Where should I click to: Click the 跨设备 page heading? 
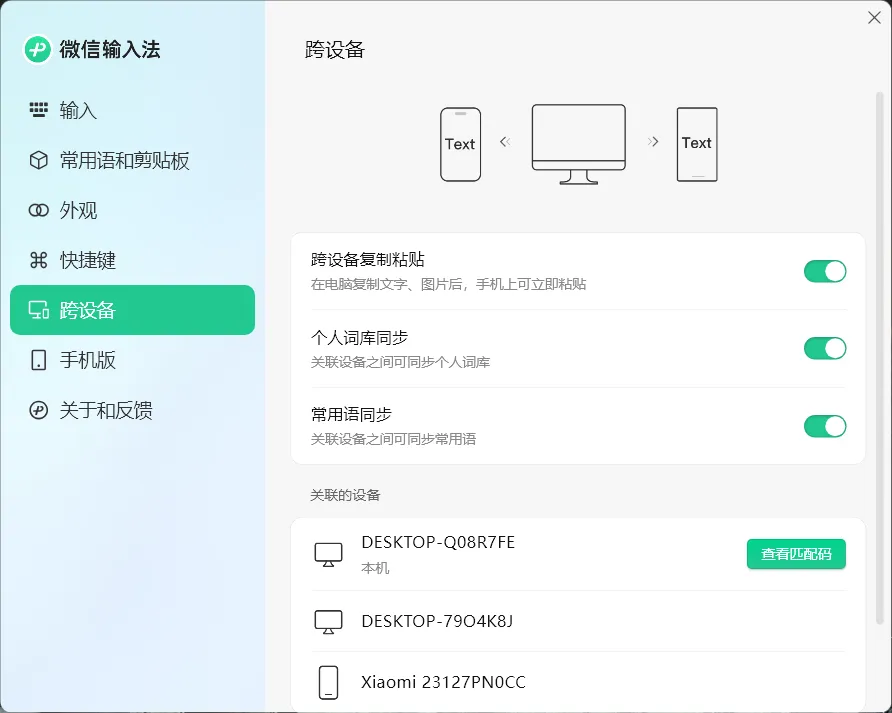(334, 50)
